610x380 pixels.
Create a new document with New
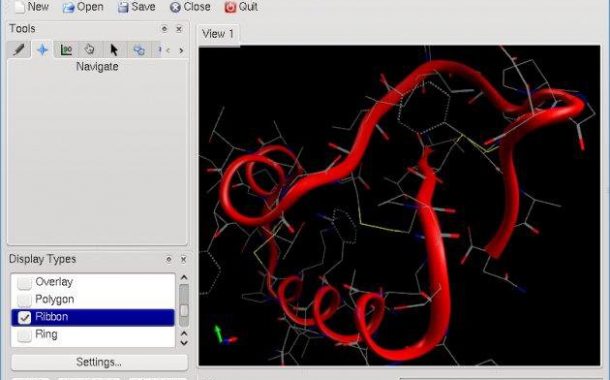coord(32,7)
